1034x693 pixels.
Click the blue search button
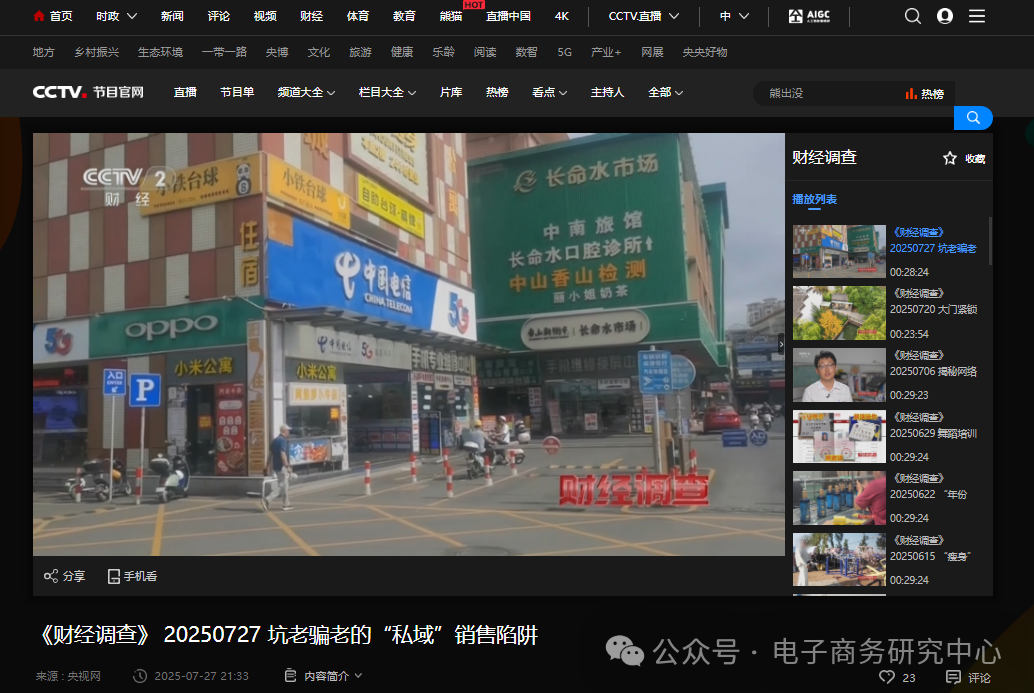tap(972, 117)
